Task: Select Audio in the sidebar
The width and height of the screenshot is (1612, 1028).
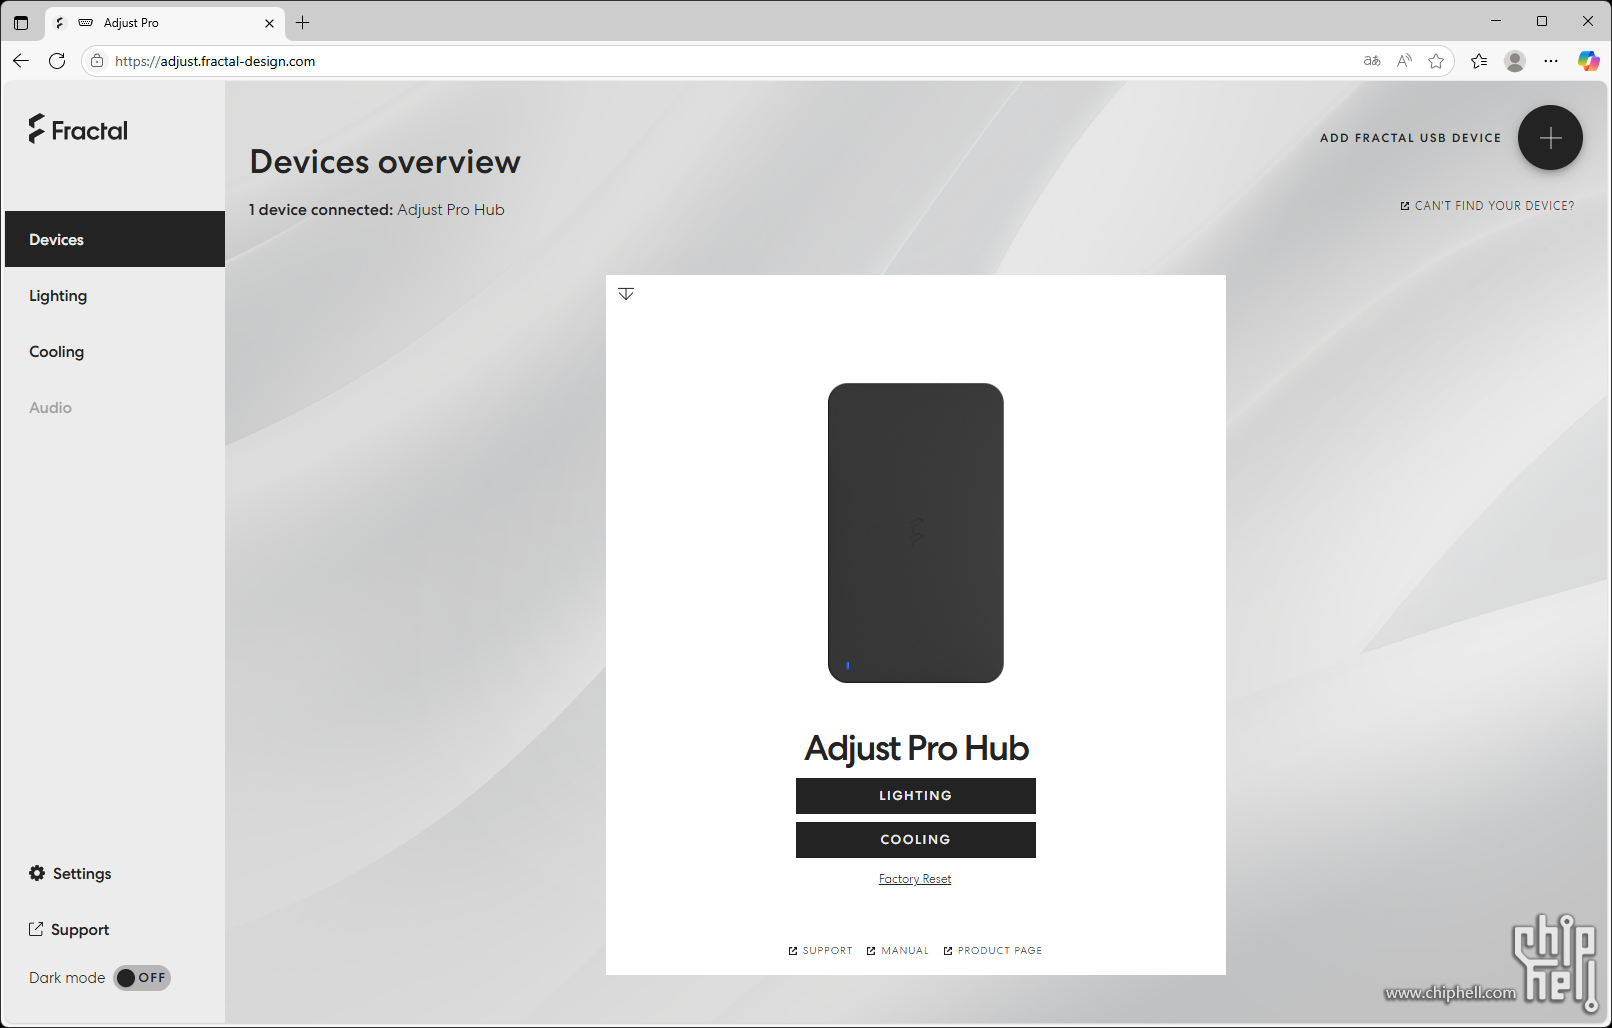Action: tap(115, 407)
